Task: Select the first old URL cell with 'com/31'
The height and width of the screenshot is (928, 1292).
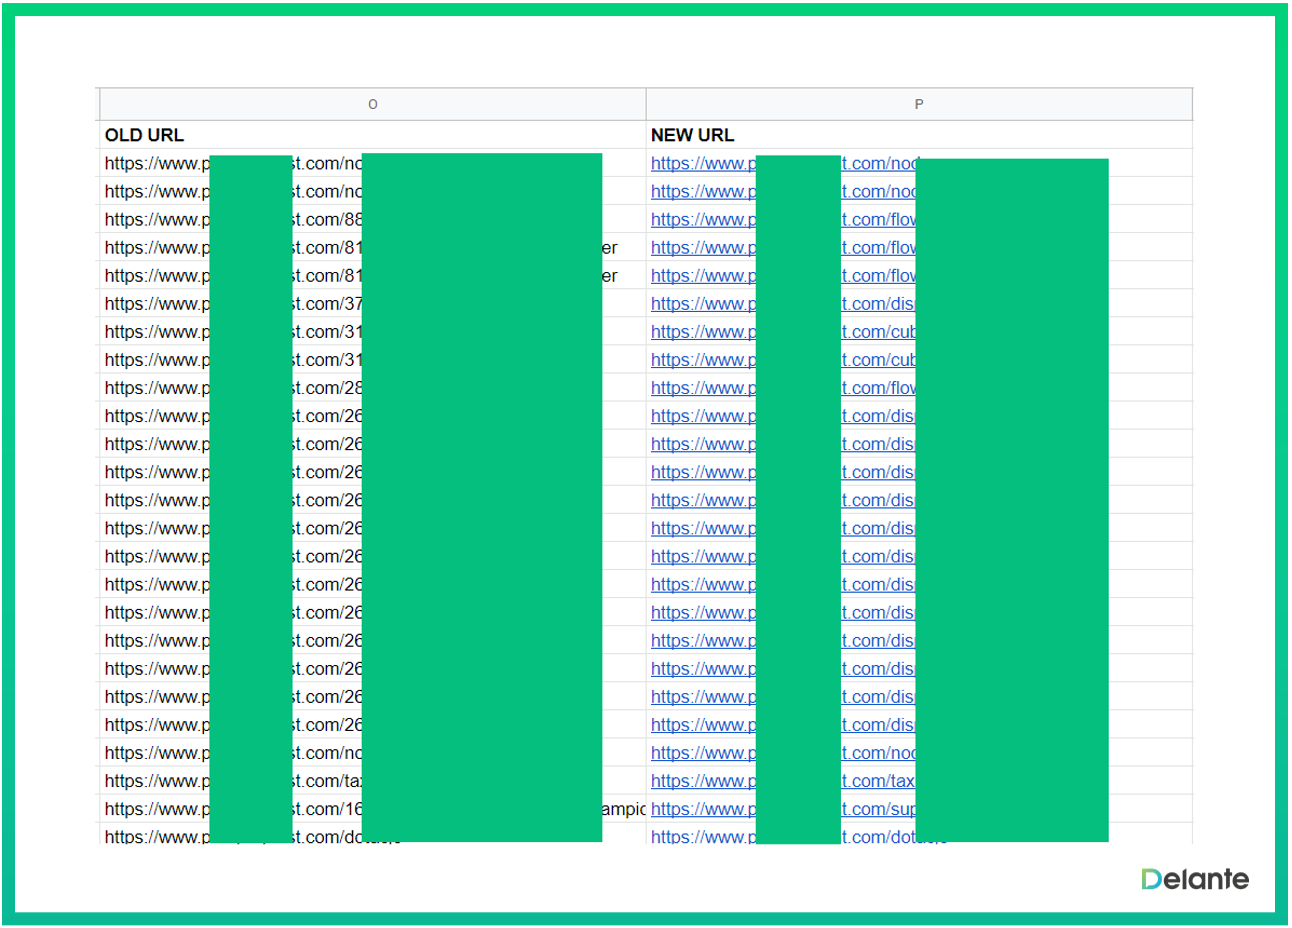Action: [157, 332]
